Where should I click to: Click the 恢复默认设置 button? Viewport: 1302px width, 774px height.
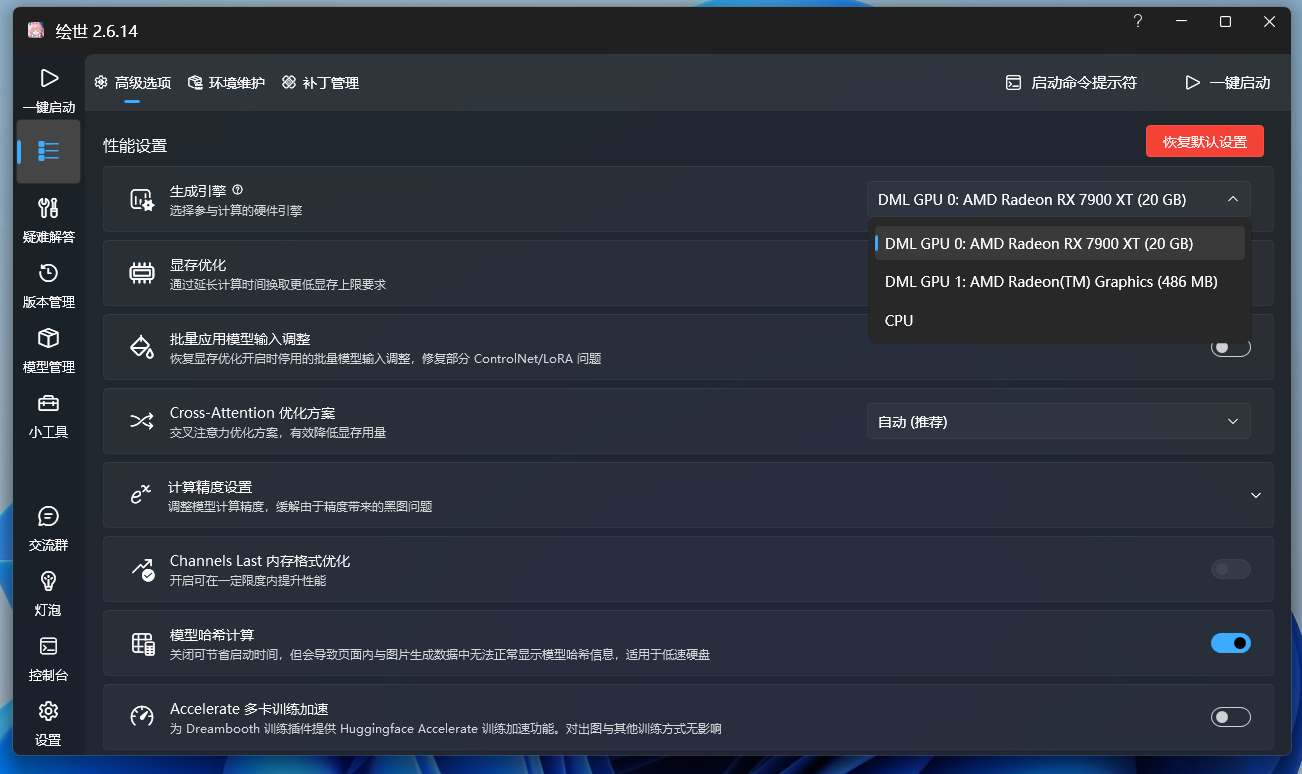coord(1204,141)
